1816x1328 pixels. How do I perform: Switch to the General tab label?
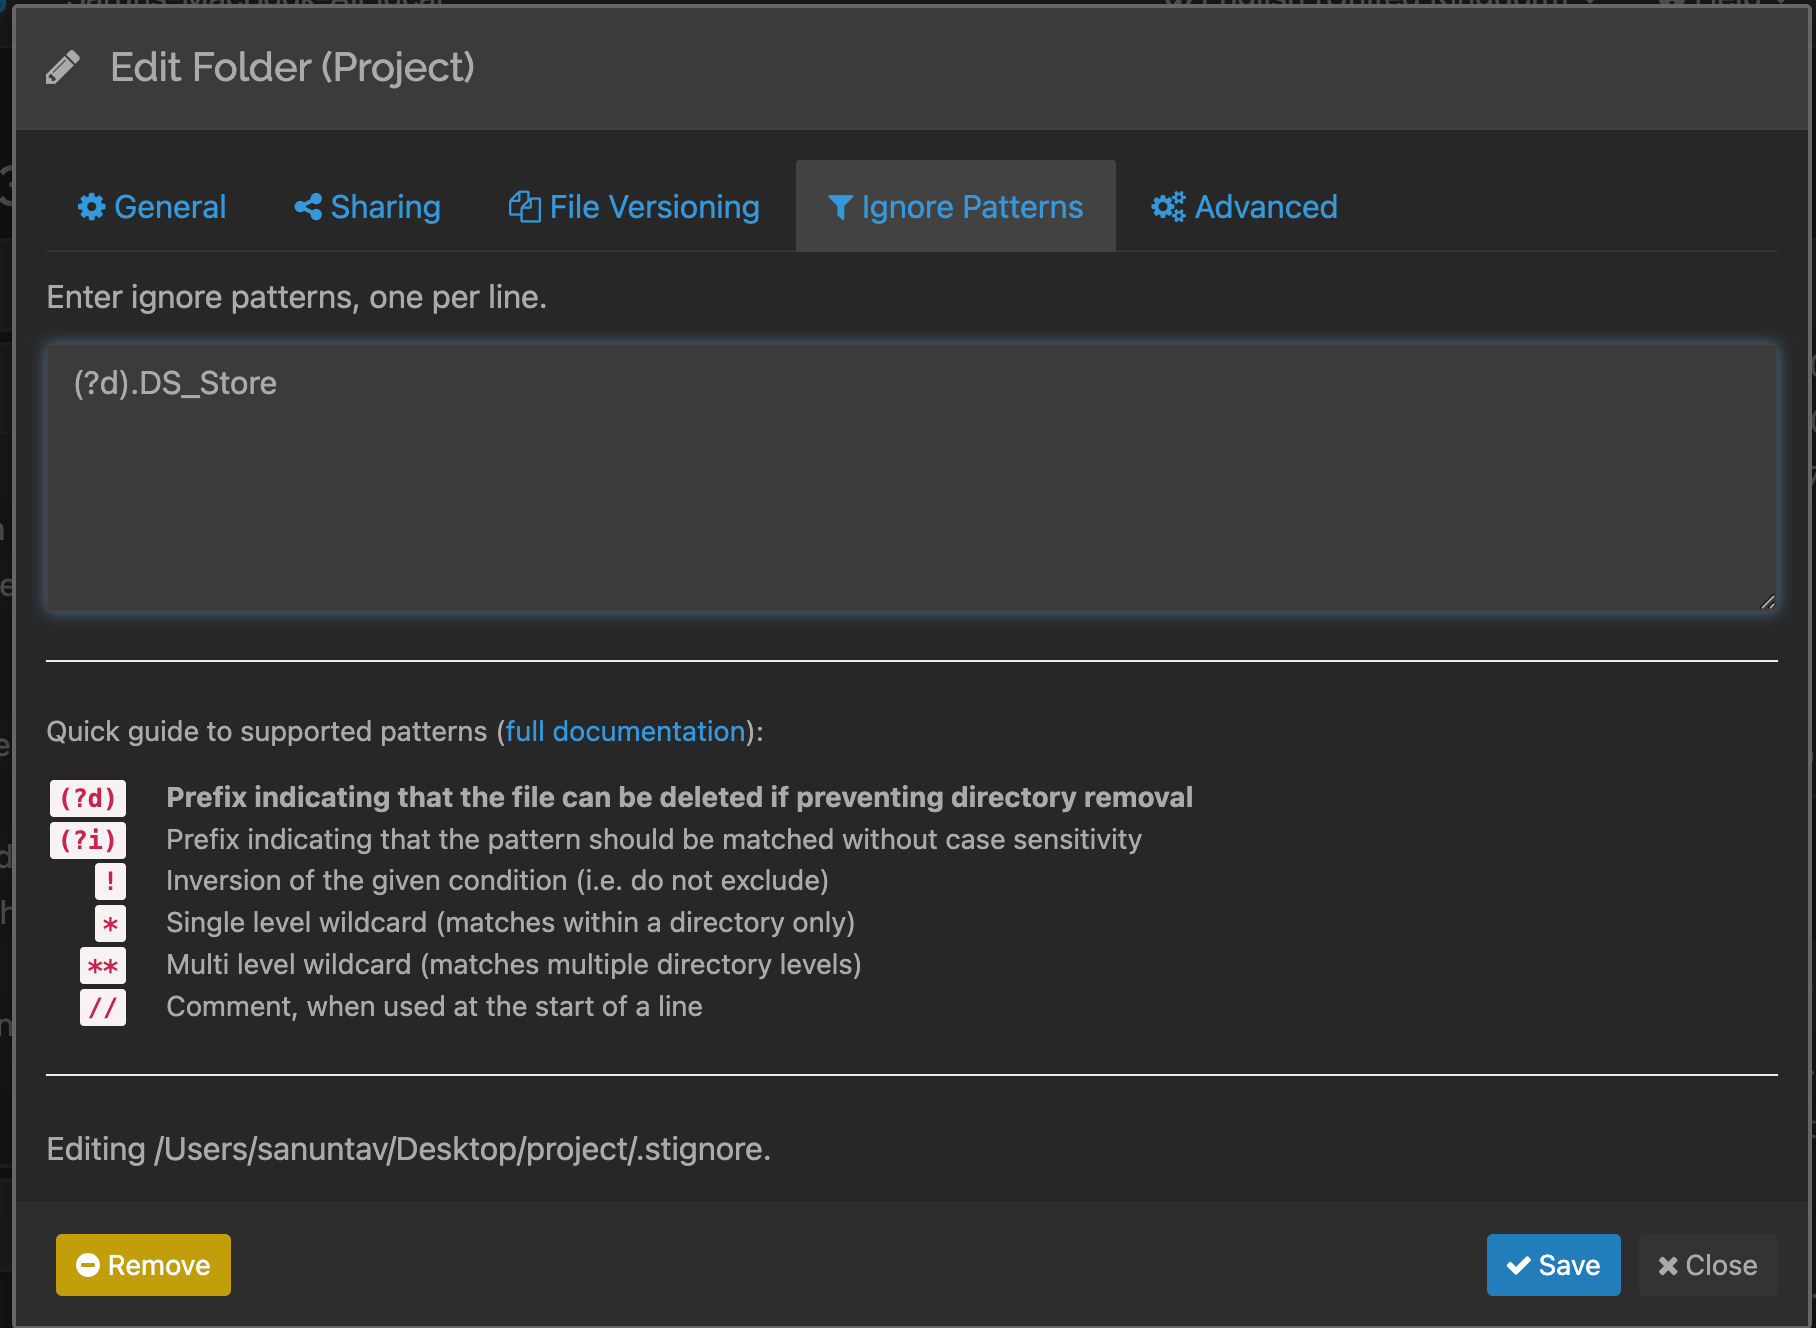(170, 207)
